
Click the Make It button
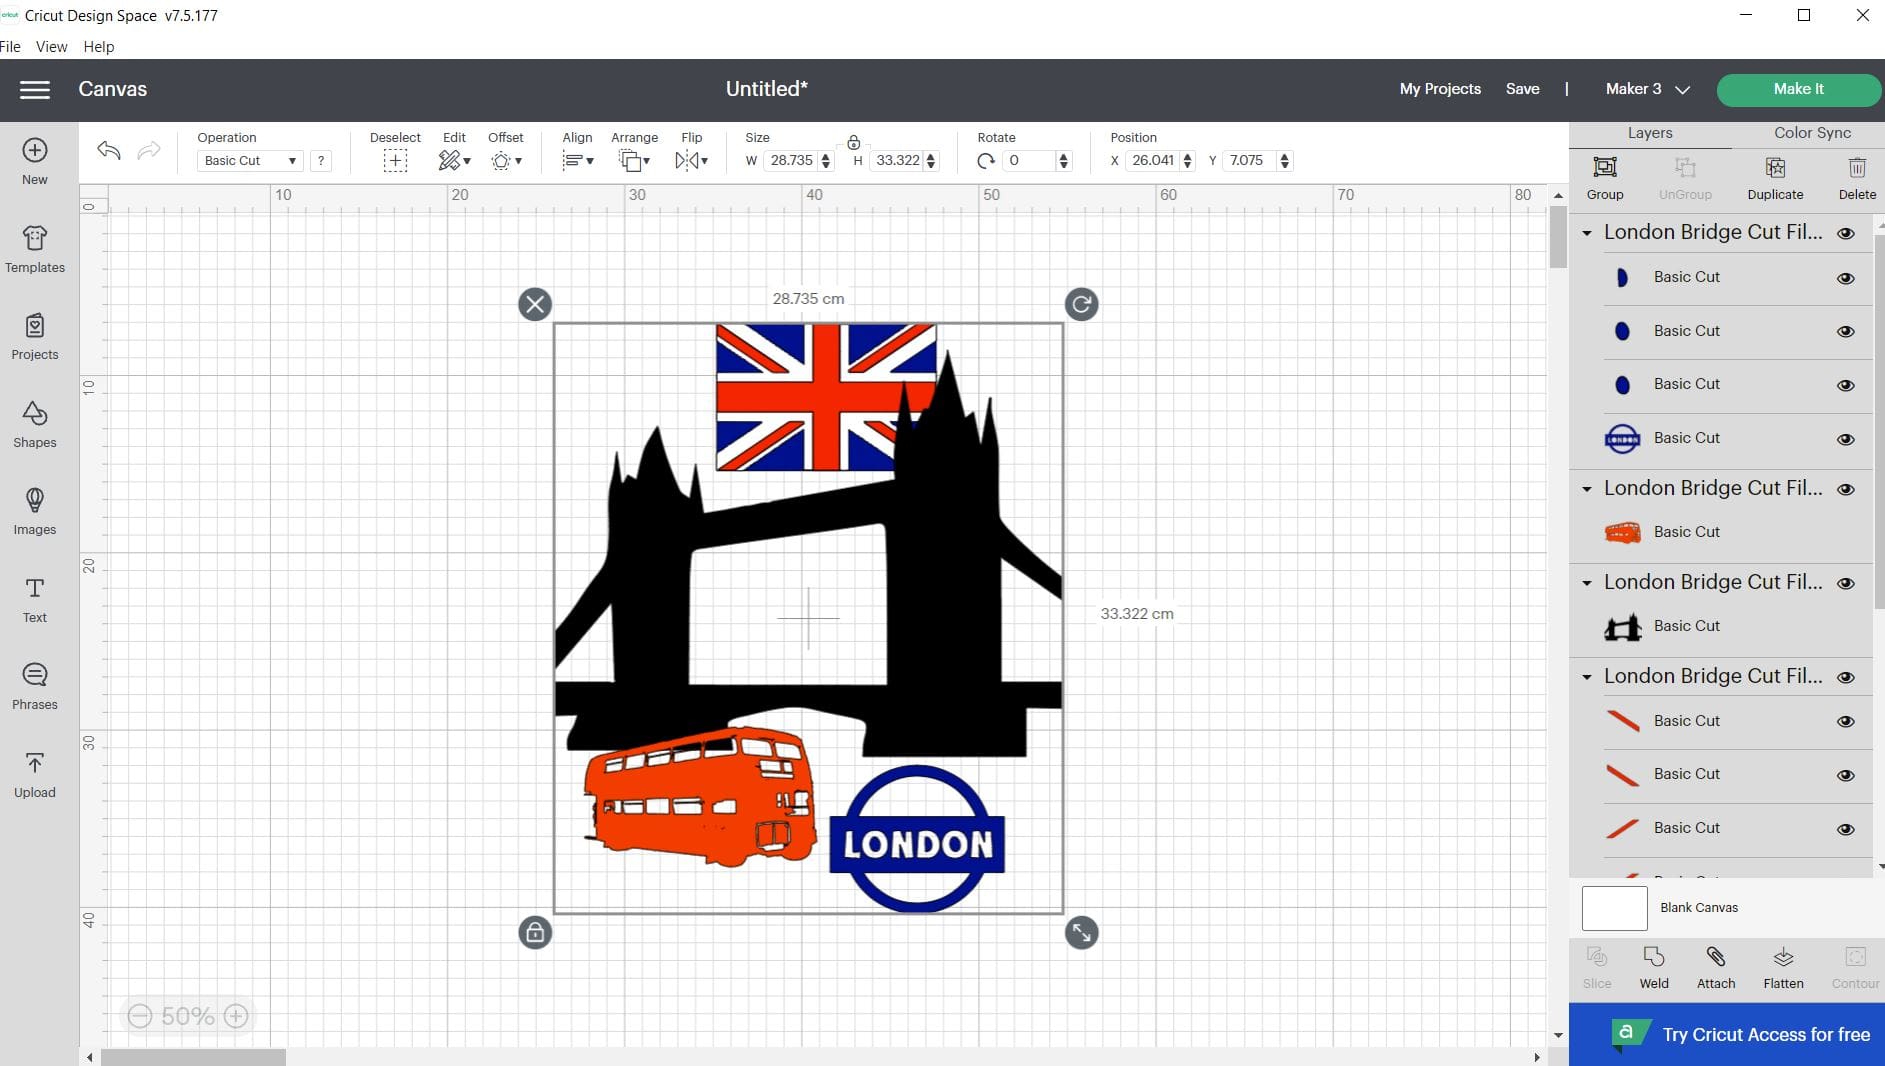[x=1798, y=89]
